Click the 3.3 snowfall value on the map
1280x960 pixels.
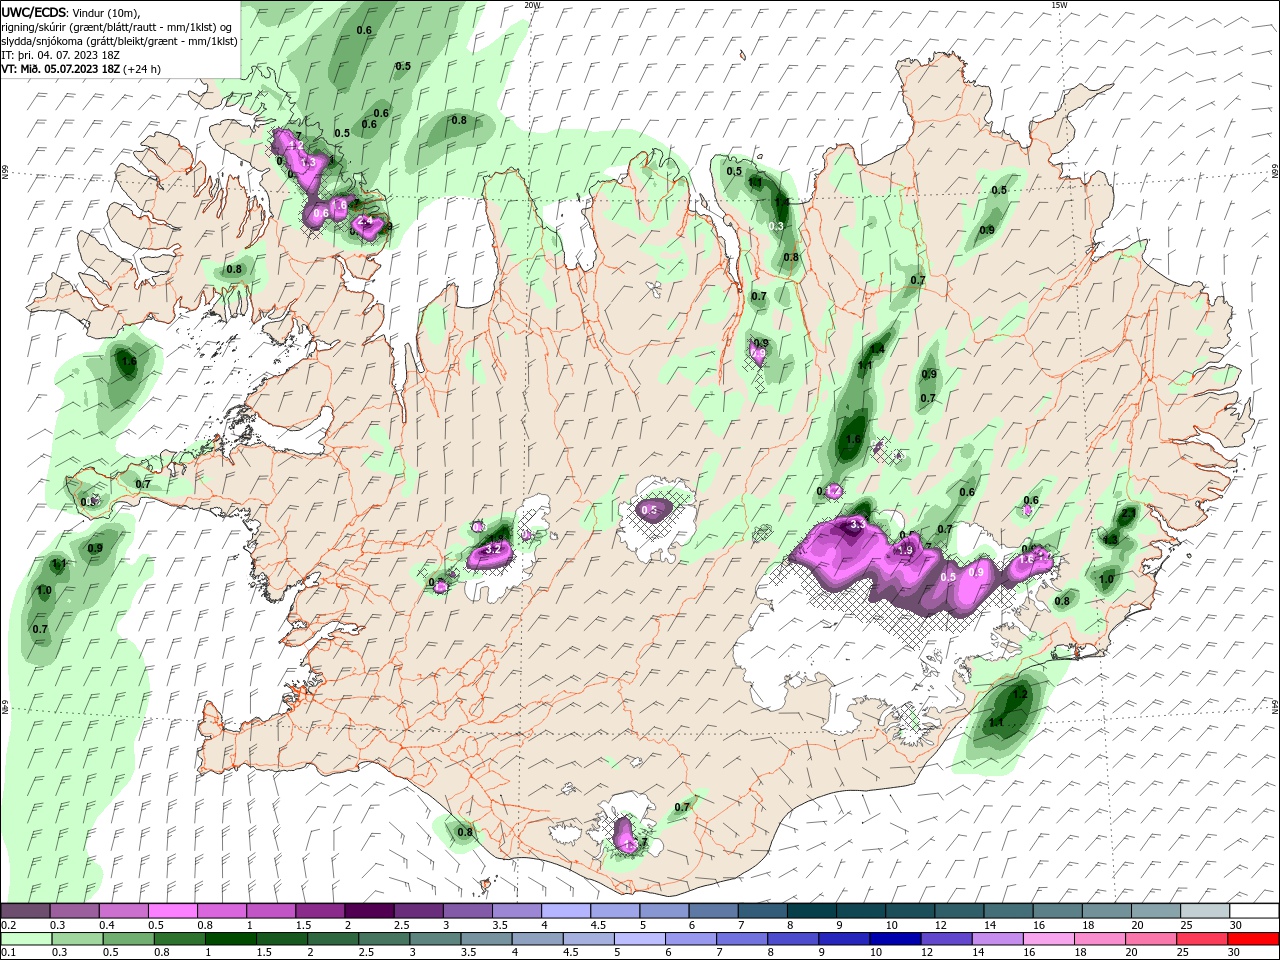pos(857,524)
